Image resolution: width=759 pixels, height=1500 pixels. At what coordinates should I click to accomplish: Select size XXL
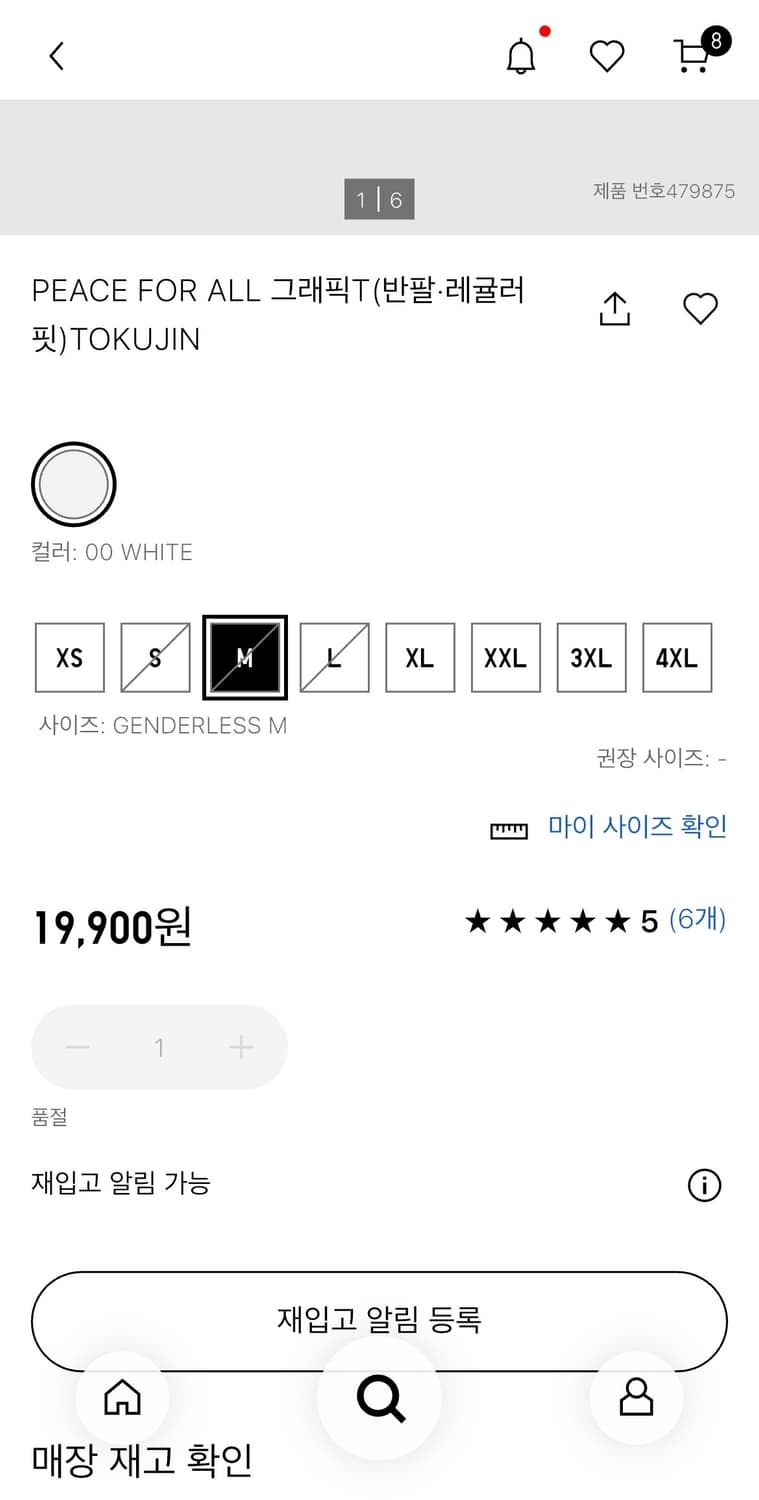coord(506,658)
